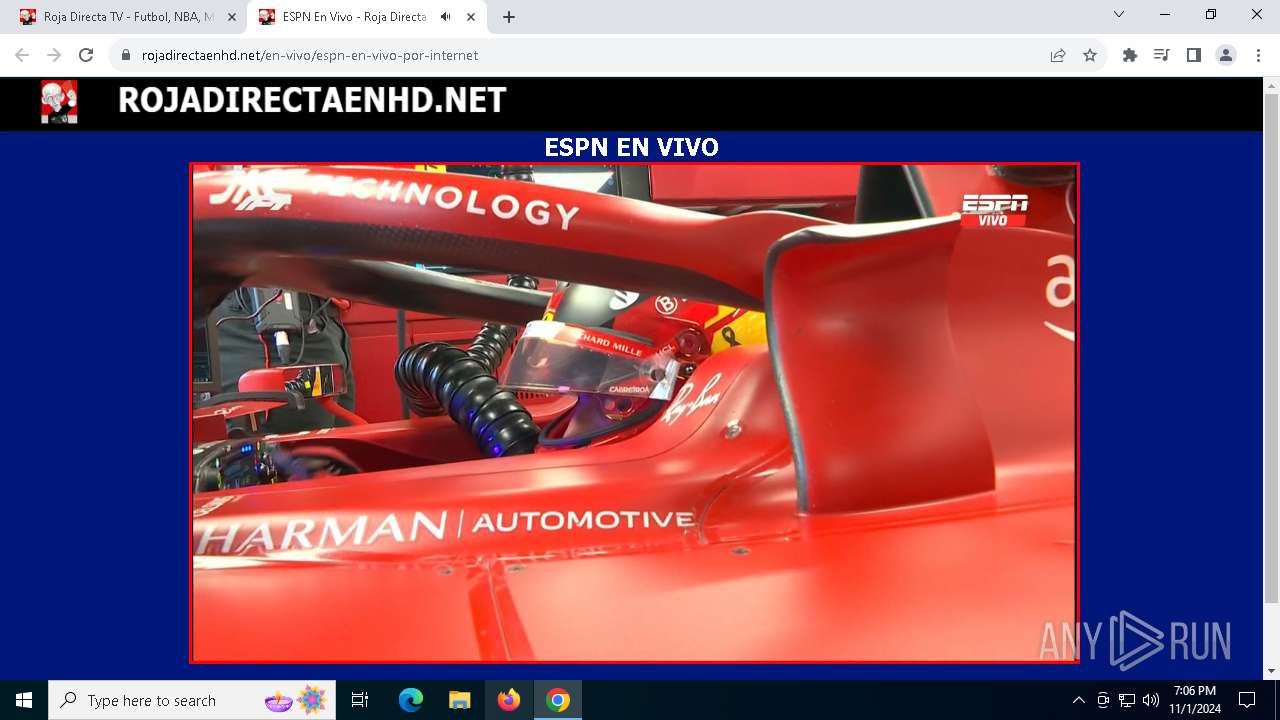Screen dimensions: 1280x720
Task: Mute the ESPN tab audio icon
Action: [x=445, y=17]
